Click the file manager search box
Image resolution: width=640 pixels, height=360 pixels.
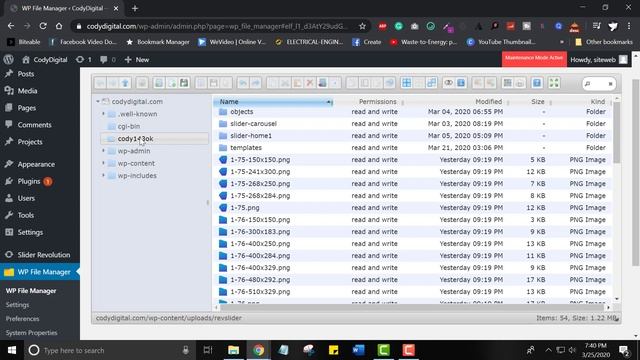click(598, 84)
